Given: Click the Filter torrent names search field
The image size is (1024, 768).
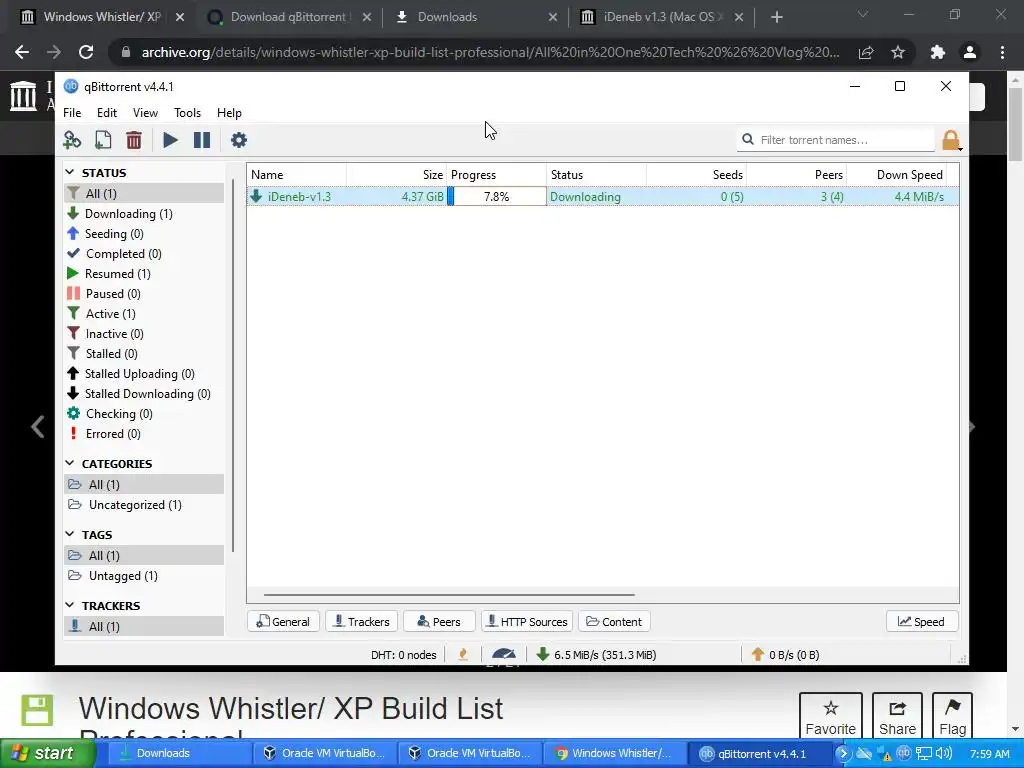Looking at the screenshot, I should pos(836,140).
